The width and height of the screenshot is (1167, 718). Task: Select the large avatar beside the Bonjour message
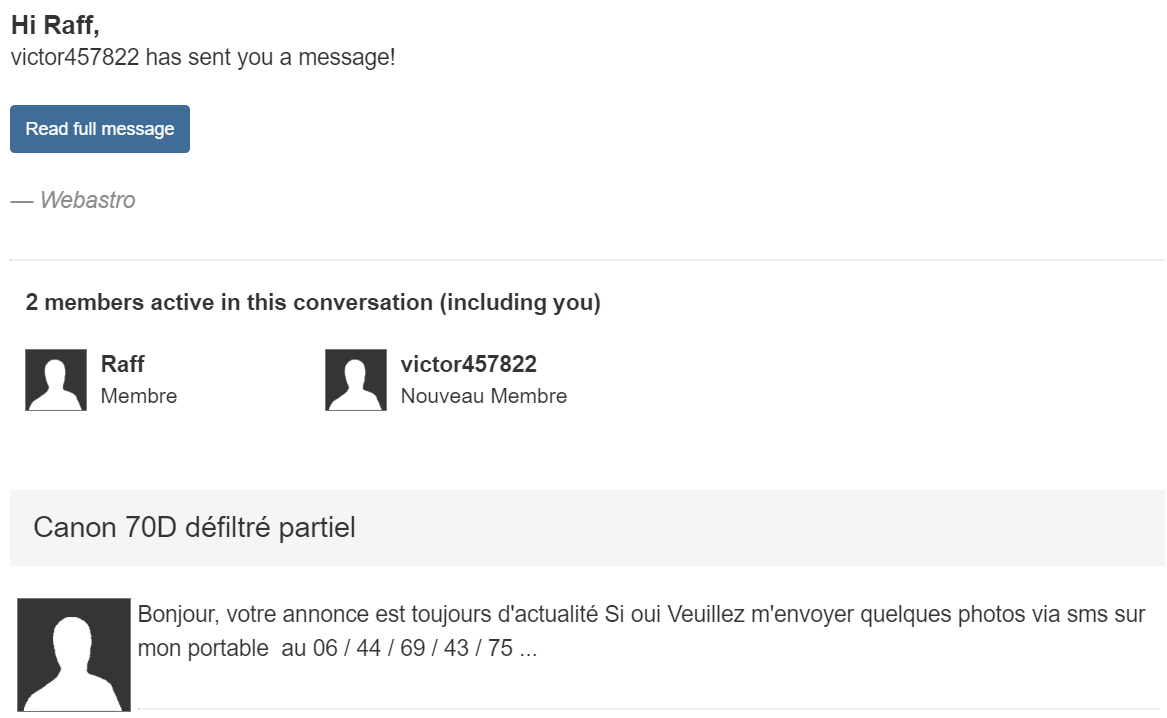click(74, 654)
